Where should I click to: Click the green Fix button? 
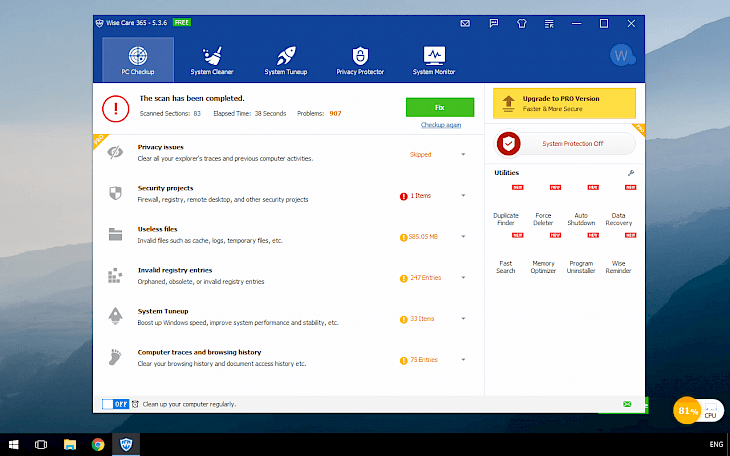pyautogui.click(x=440, y=107)
